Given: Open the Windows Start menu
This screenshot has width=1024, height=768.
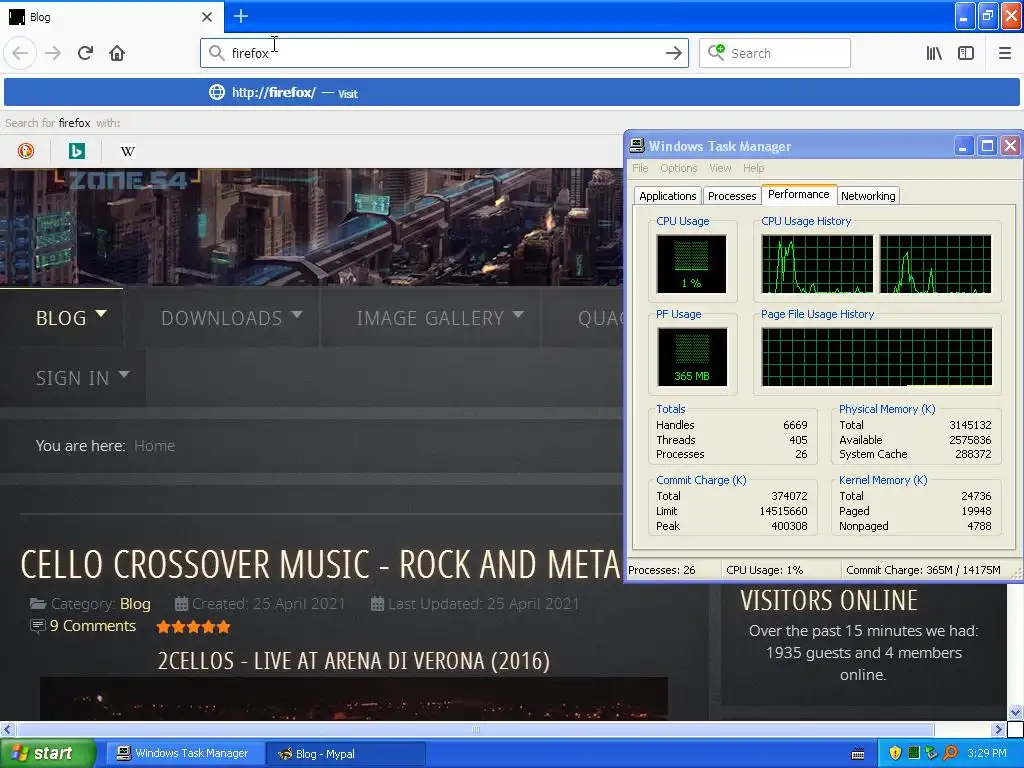Looking at the screenshot, I should (x=47, y=754).
